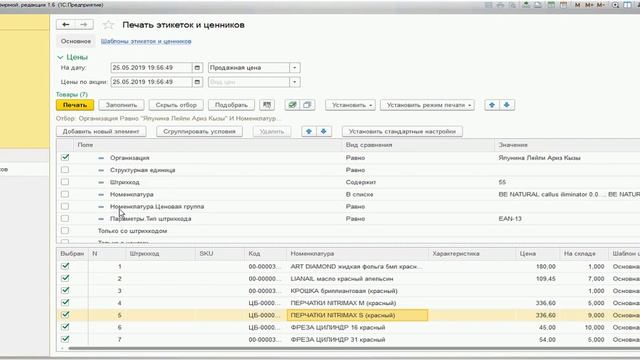Enable Номенклатура.Ценовая группа filter condition
The image size is (640, 360).
tap(65, 207)
